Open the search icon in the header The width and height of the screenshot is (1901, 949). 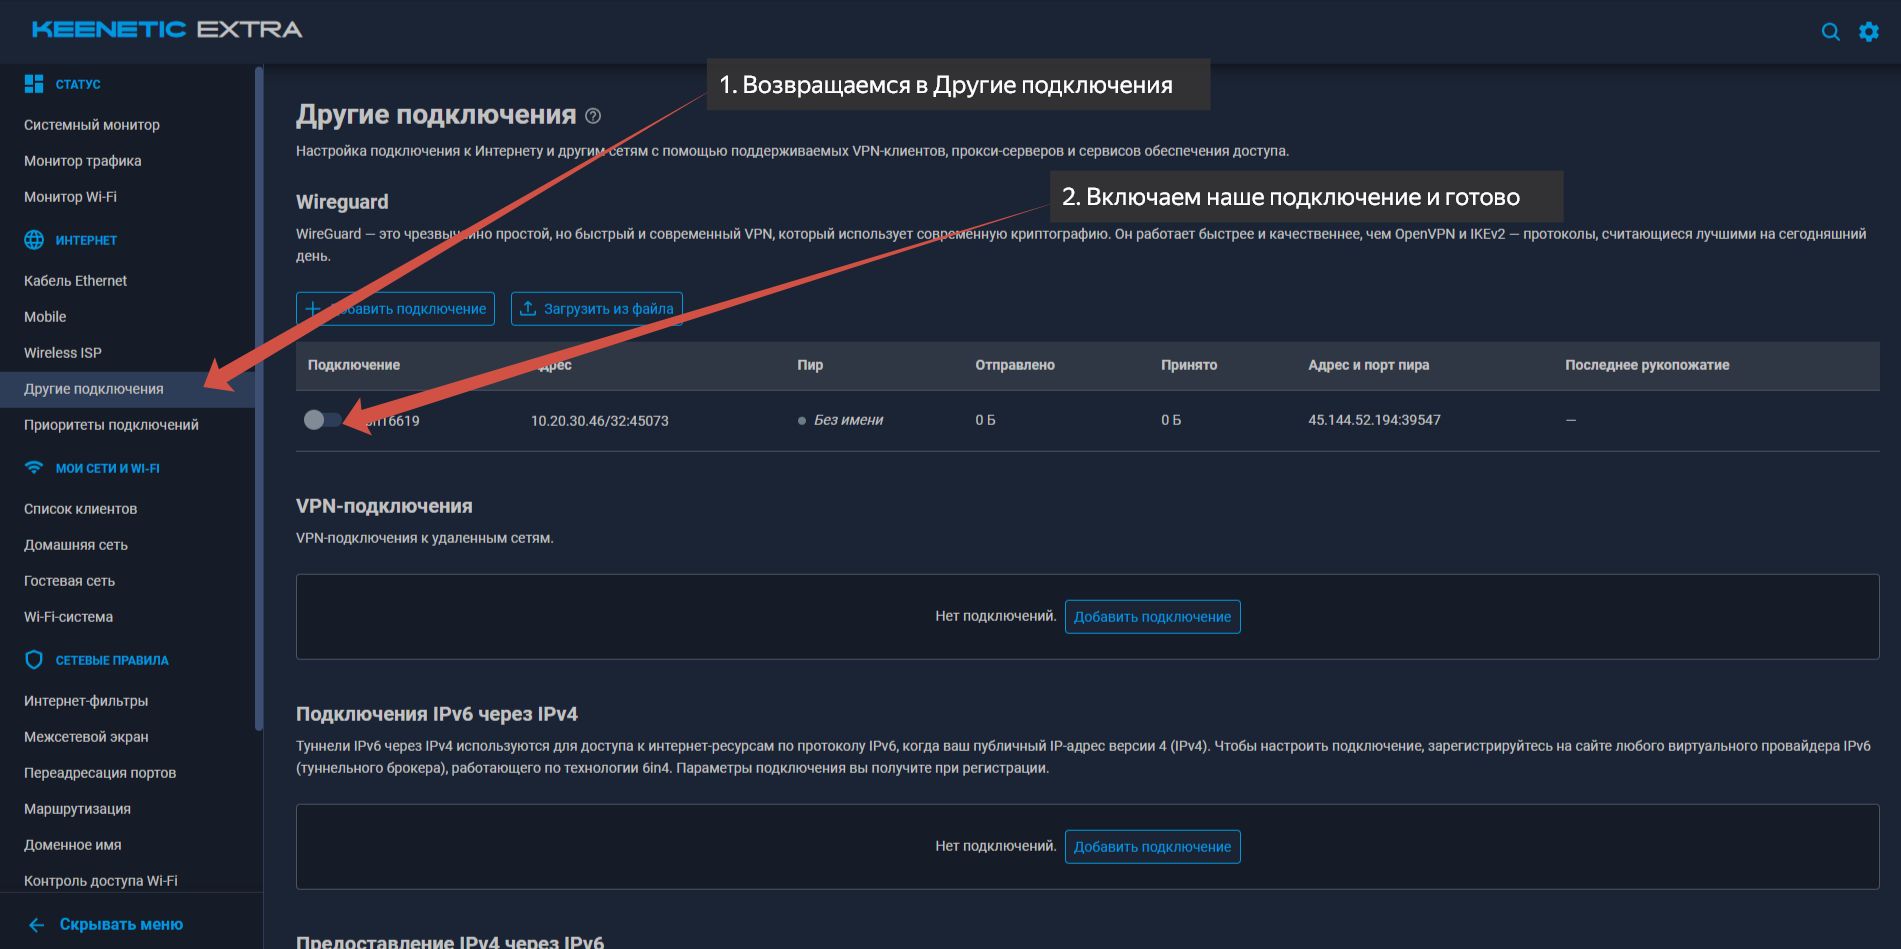1830,31
